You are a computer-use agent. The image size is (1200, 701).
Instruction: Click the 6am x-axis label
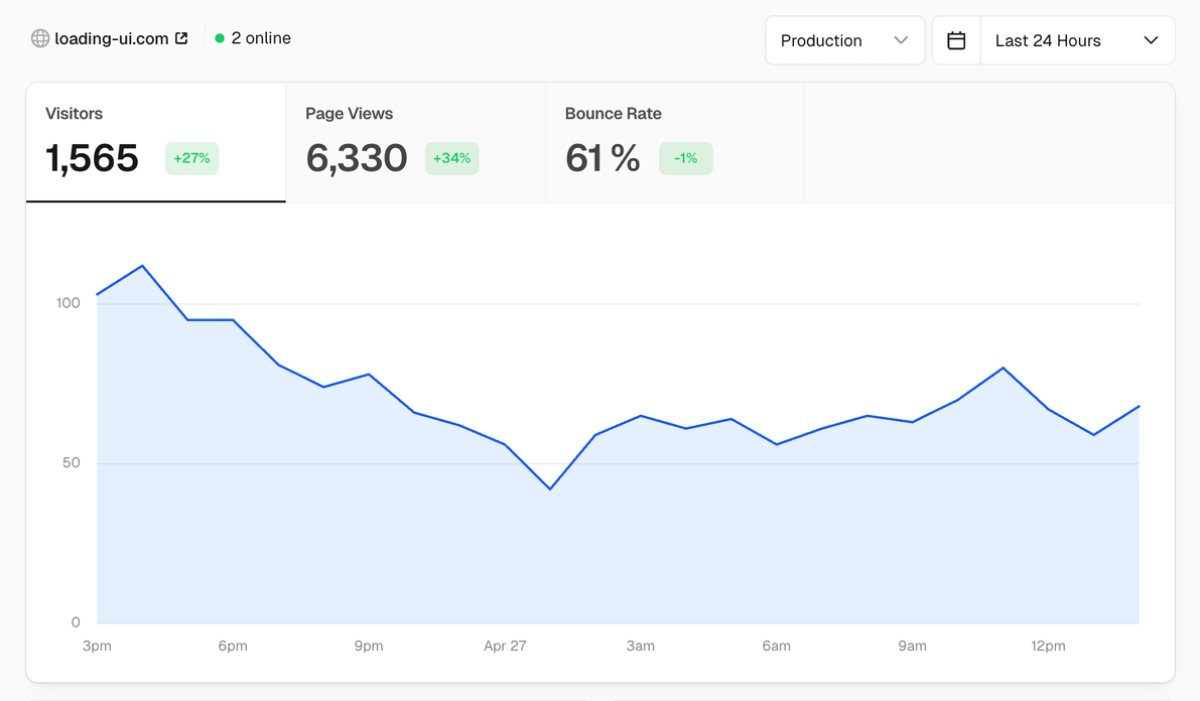(x=777, y=646)
